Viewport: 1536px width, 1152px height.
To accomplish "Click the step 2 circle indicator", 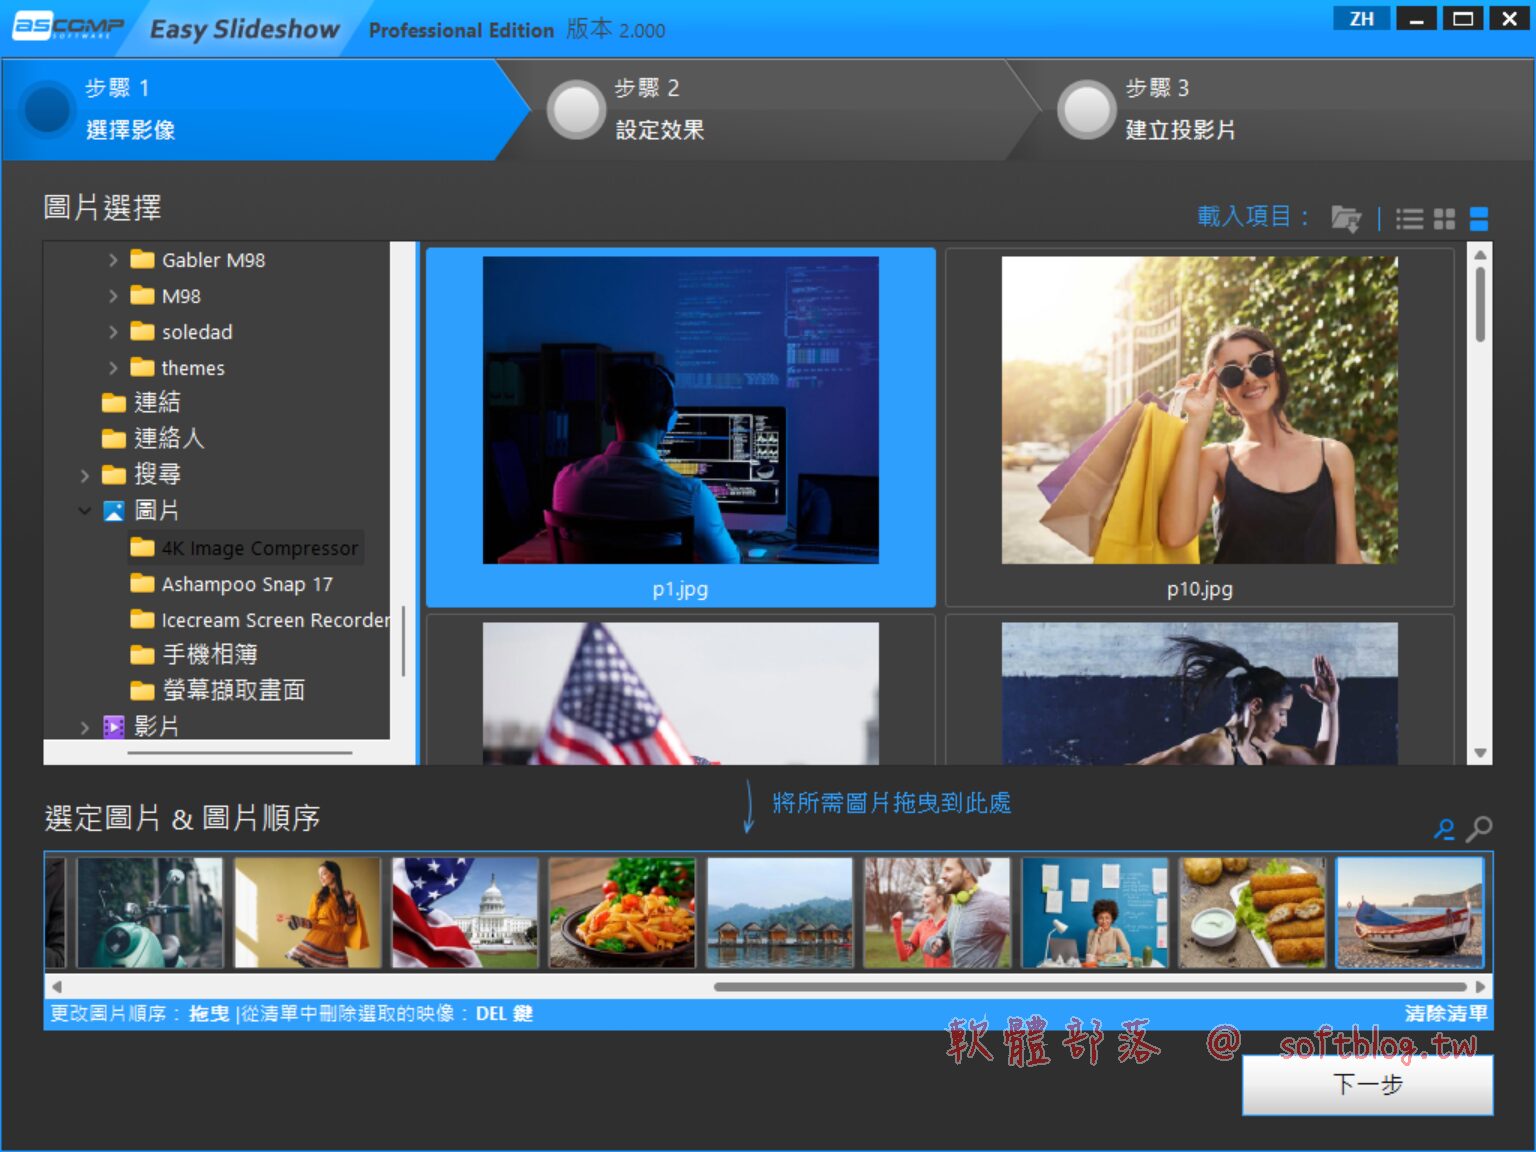I will [576, 110].
